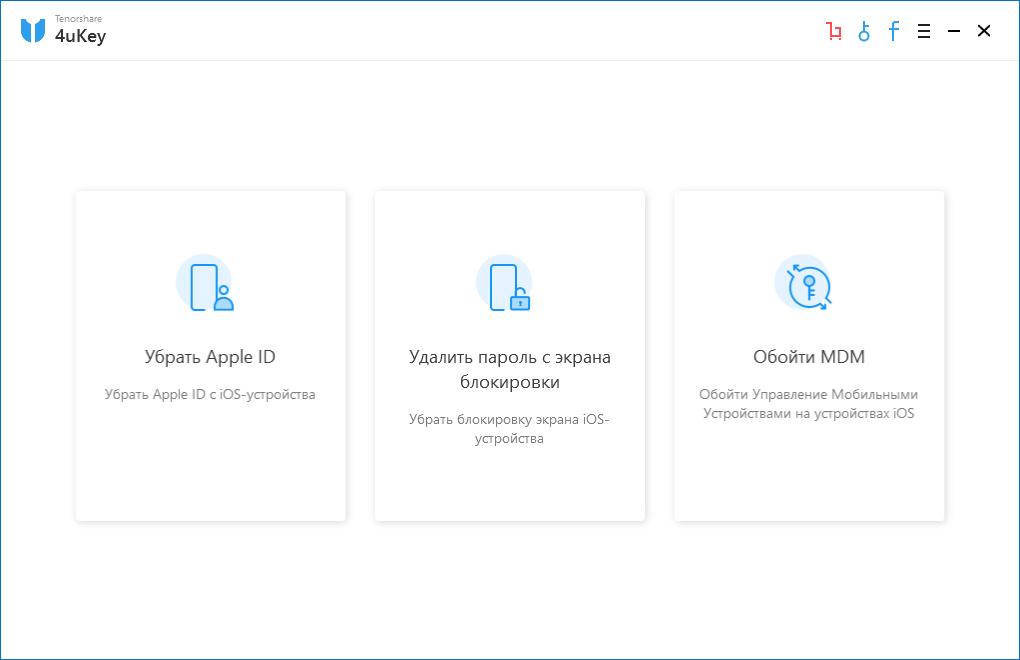Screen dimensions: 1020x660
Task: Click text "Убрать блокировку экрана iOS-устройства"
Action: pos(509,429)
